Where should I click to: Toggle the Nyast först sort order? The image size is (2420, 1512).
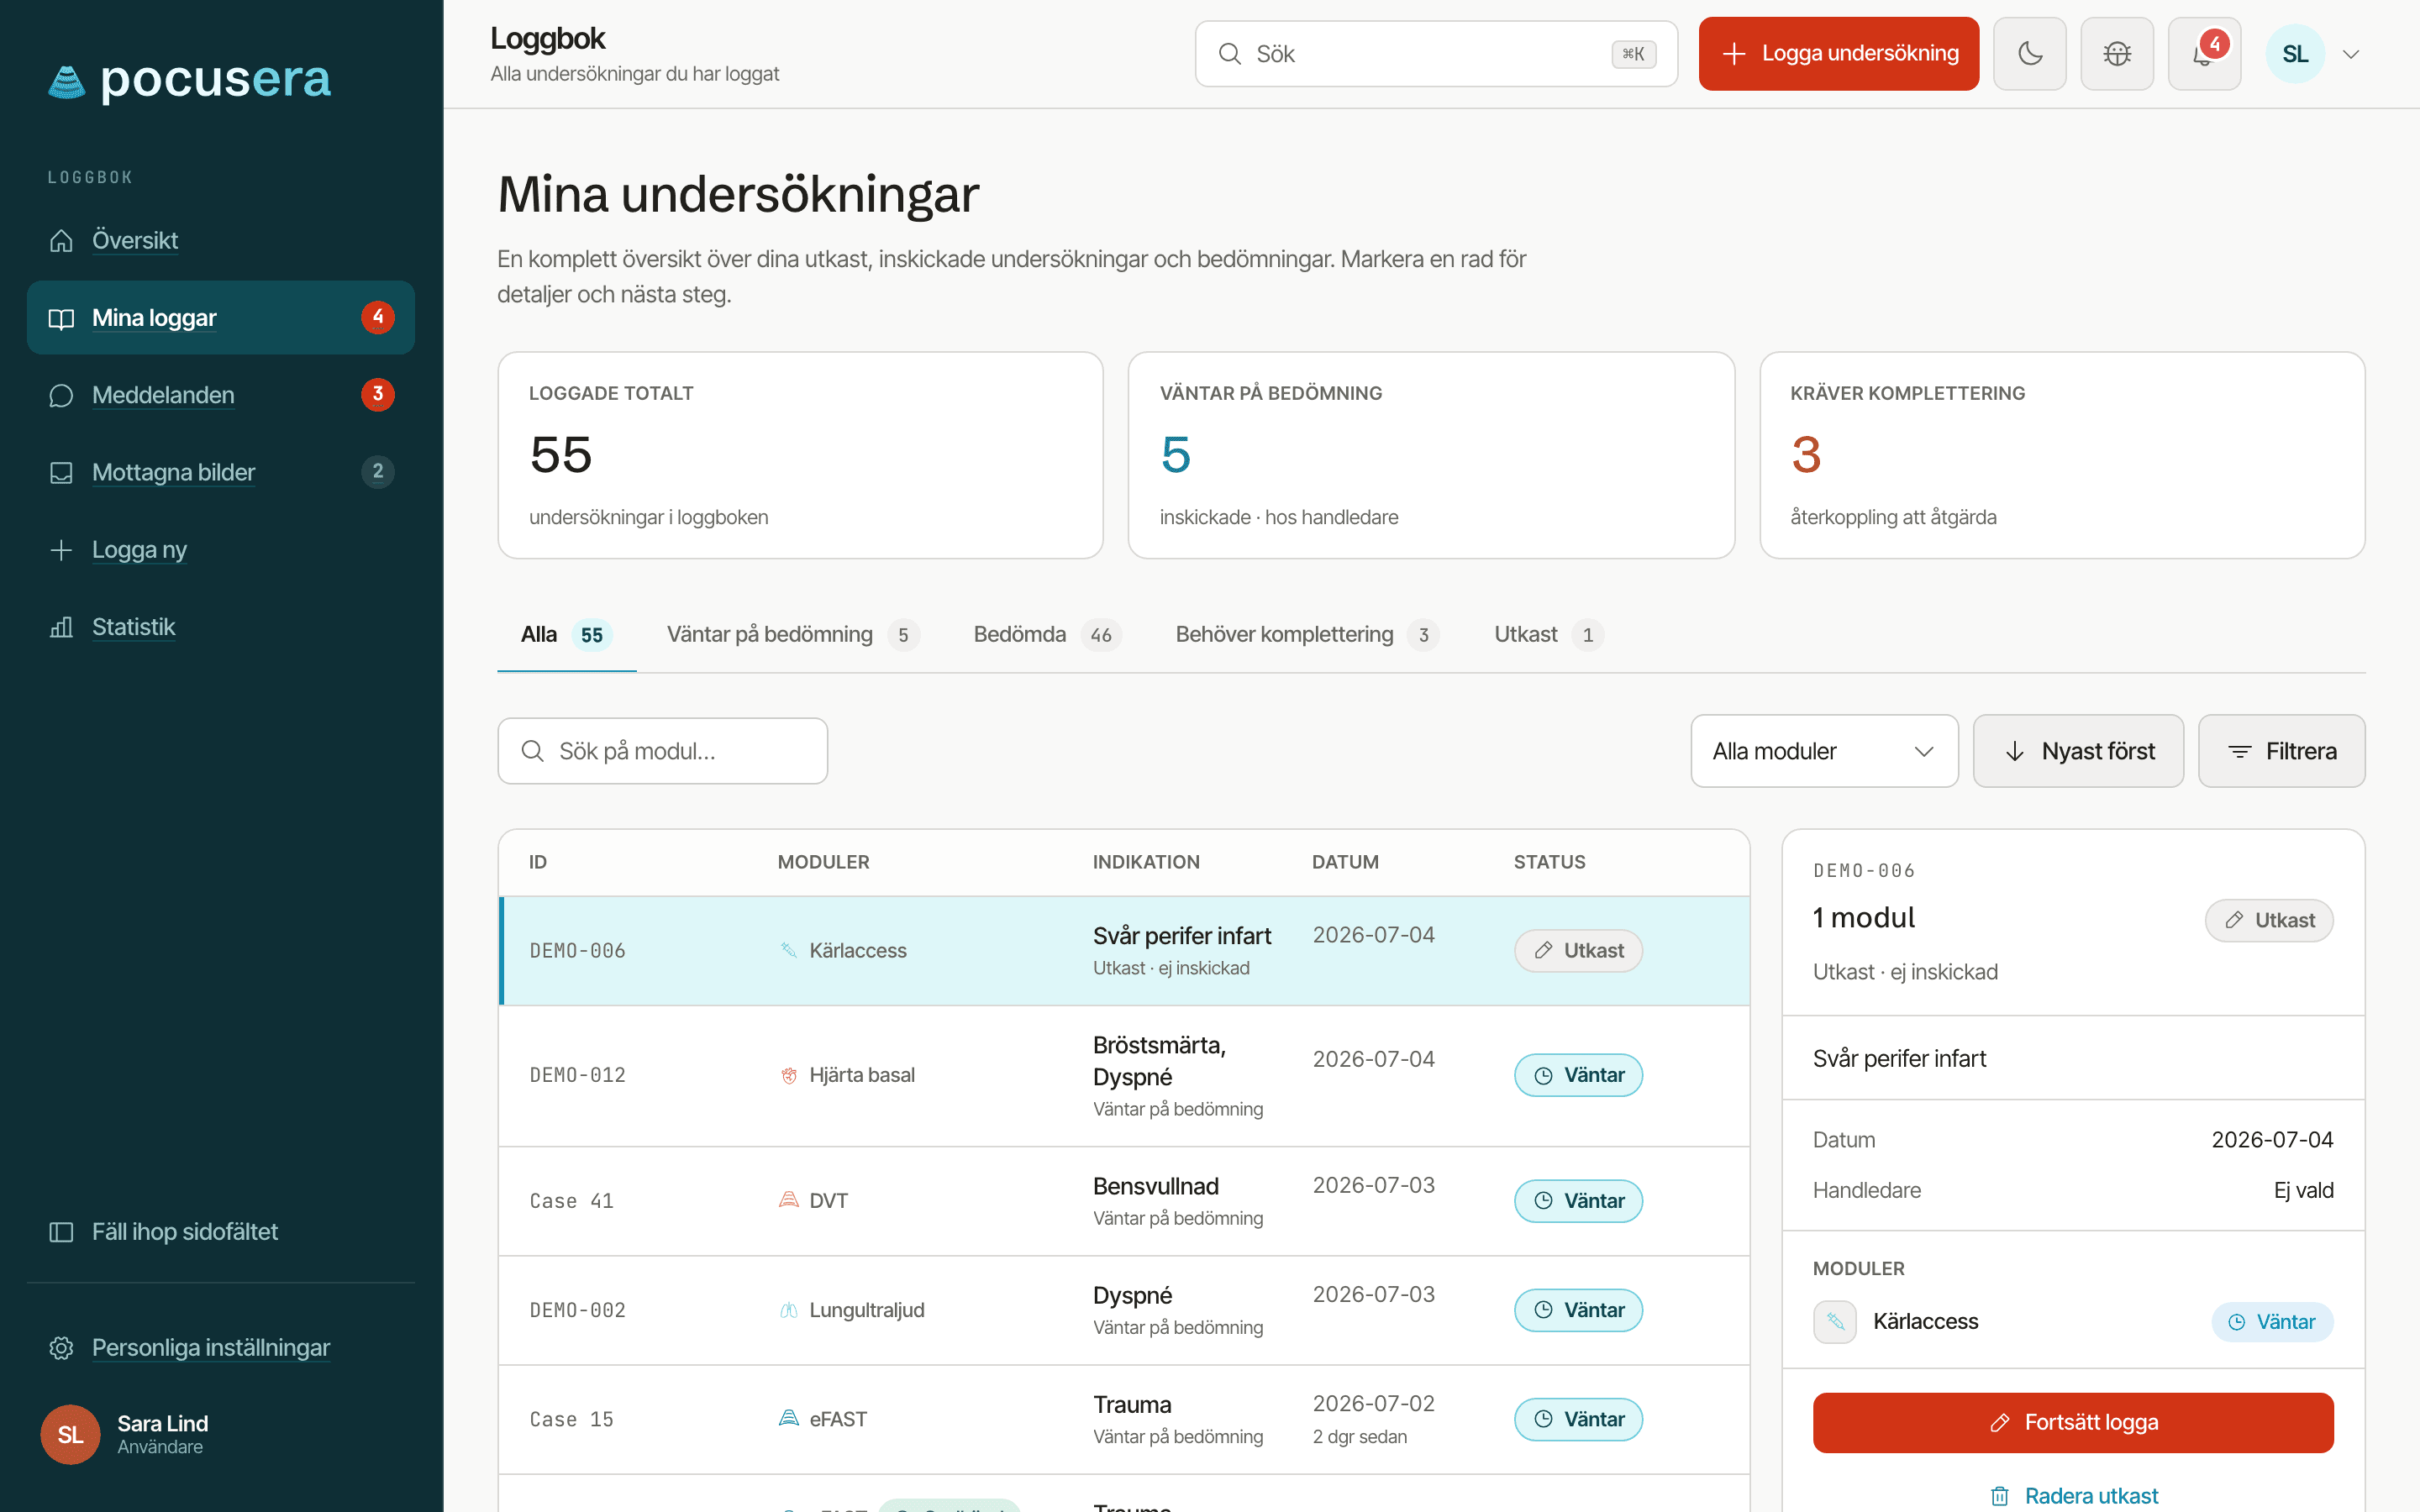(x=2078, y=751)
